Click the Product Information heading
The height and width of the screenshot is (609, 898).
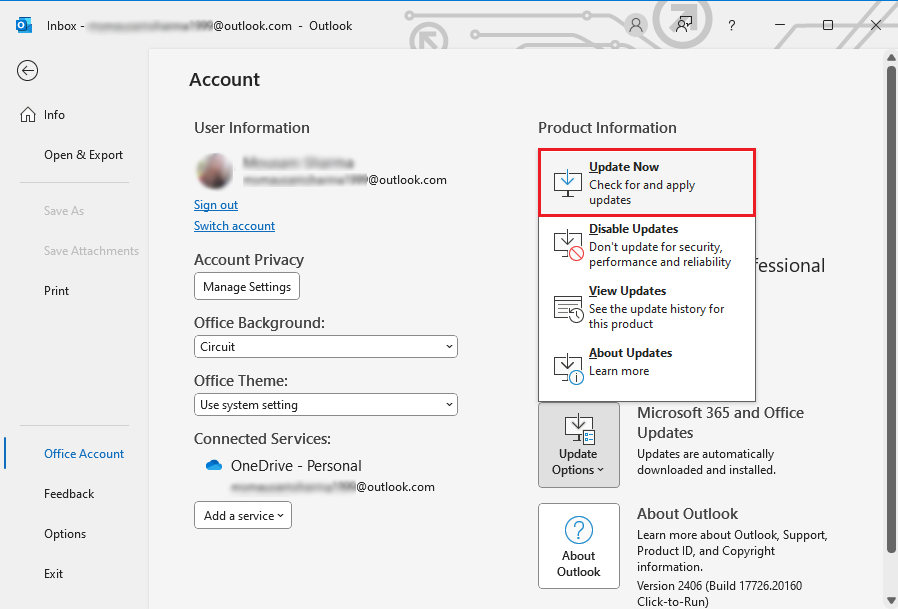coord(607,127)
